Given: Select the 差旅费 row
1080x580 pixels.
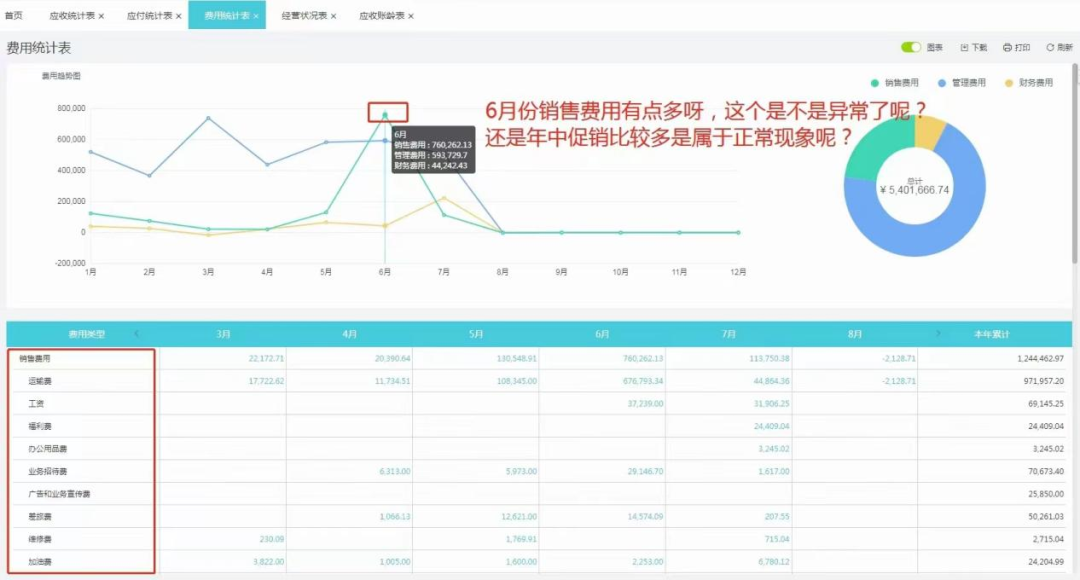Looking at the screenshot, I should [539, 517].
